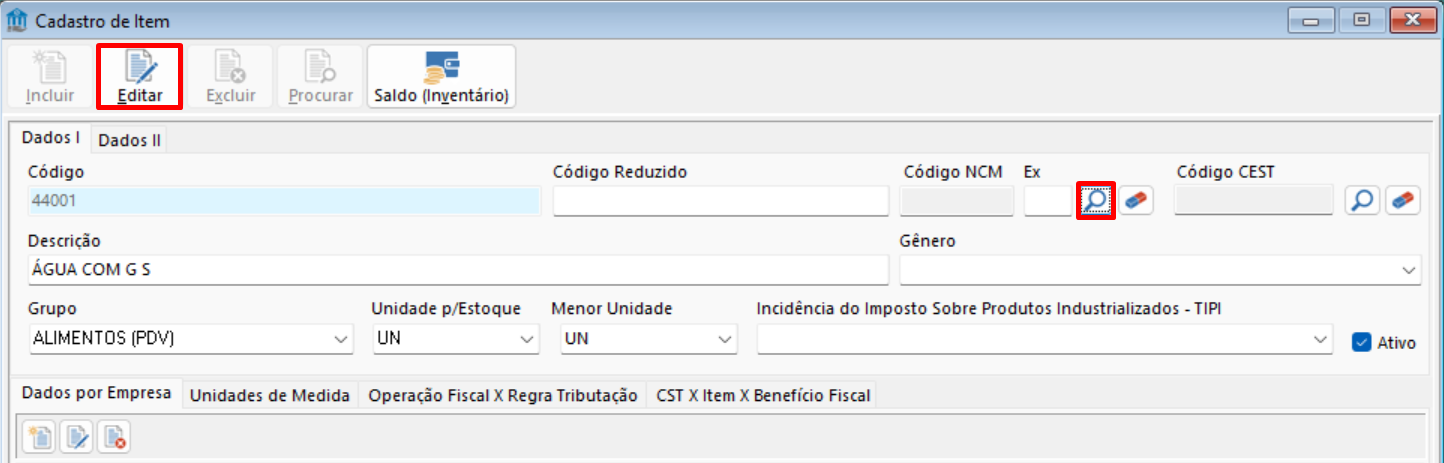Screen dimensions: 1444x463
Task: Click the Código Reduzido input field
Action: (x=721, y=201)
